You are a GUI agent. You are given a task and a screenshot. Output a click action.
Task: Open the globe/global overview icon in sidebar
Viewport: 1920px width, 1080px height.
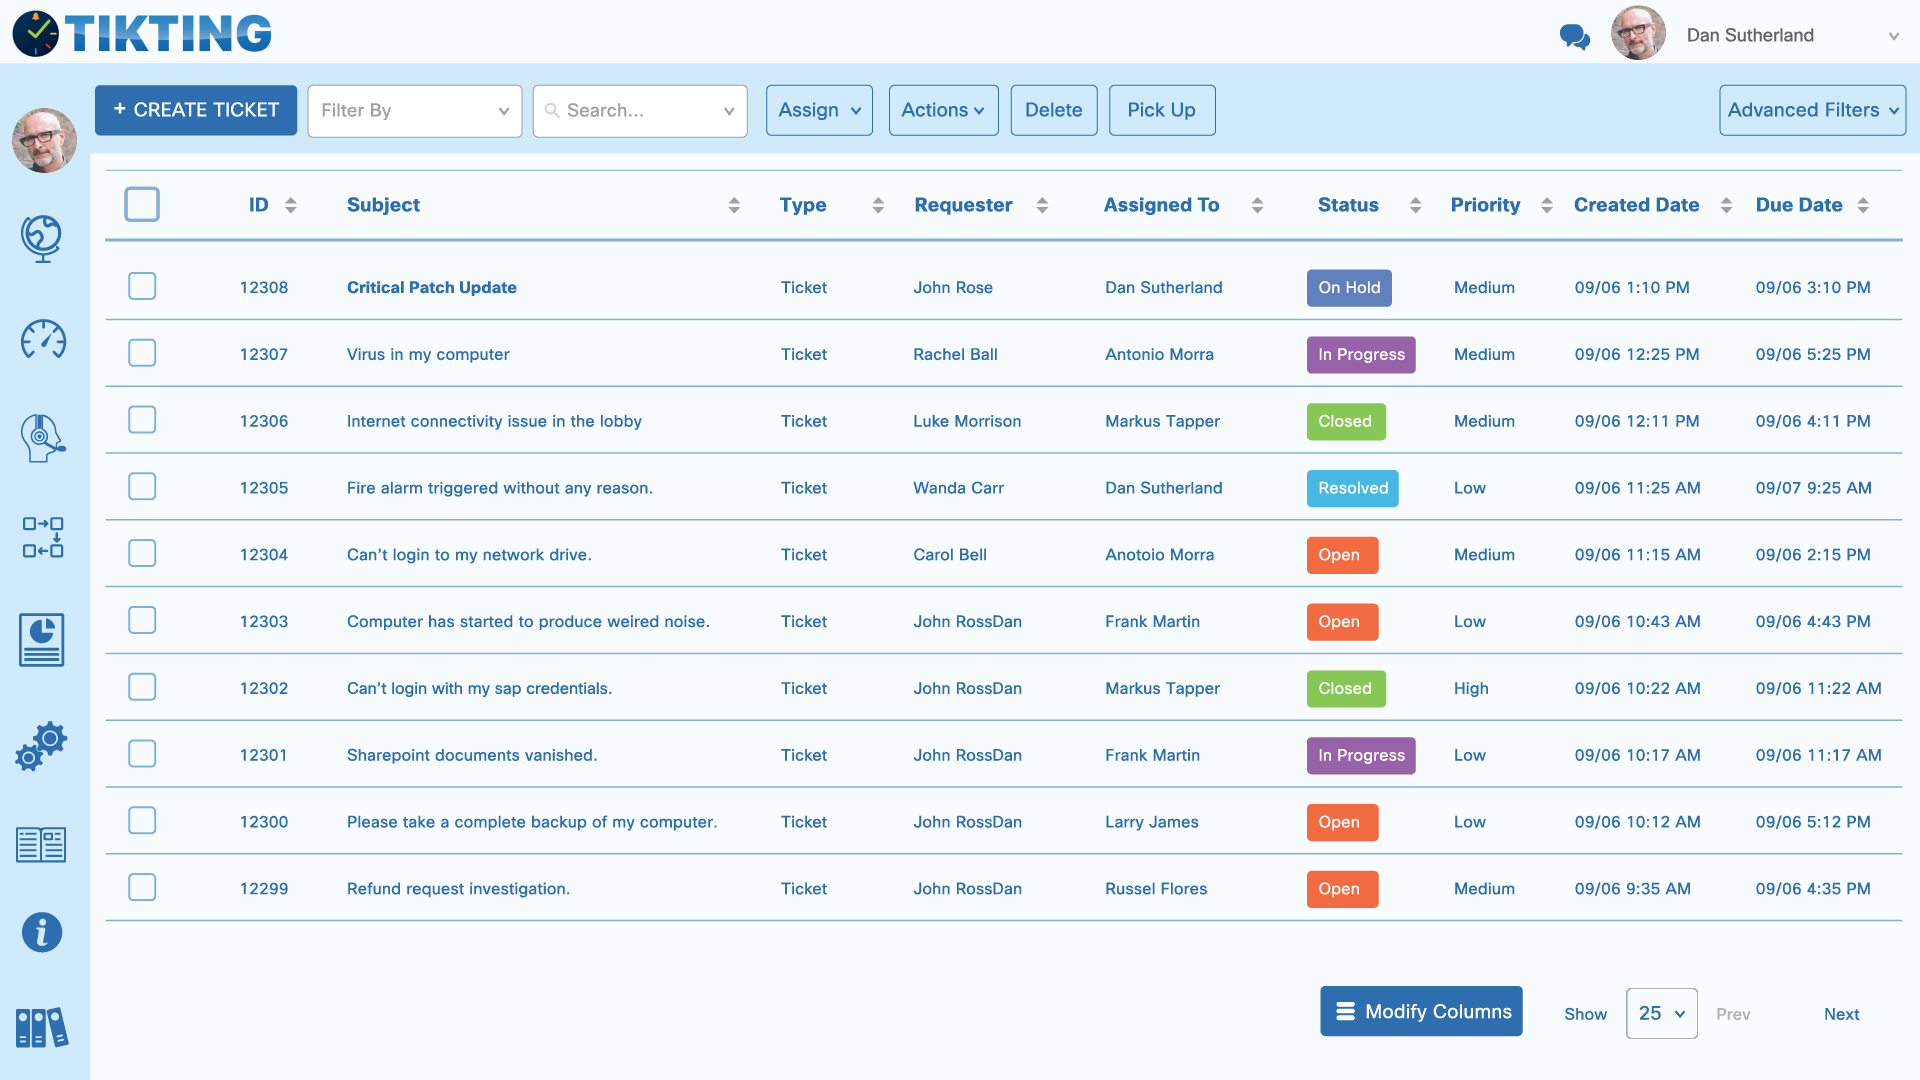pos(42,239)
